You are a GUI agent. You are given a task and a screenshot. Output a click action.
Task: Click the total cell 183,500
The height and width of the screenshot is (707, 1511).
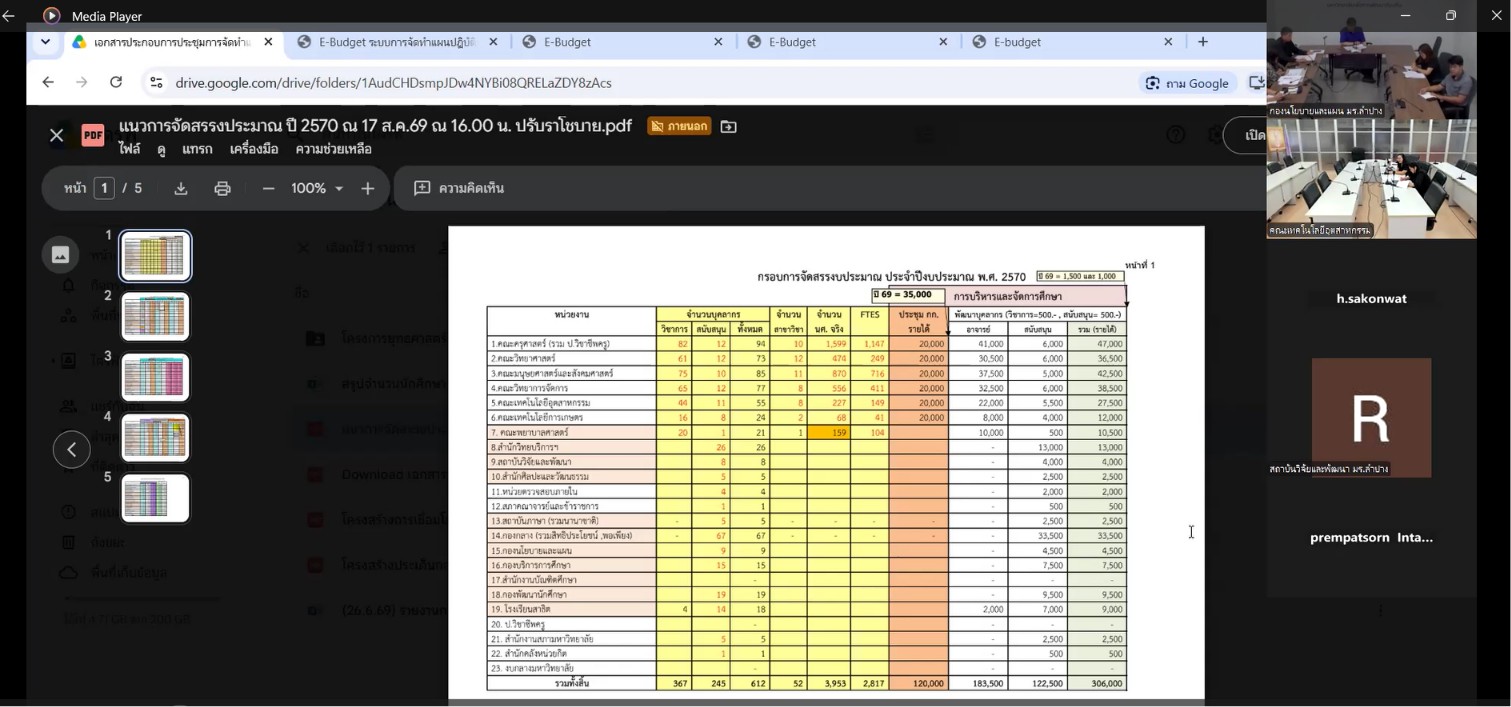977,684
